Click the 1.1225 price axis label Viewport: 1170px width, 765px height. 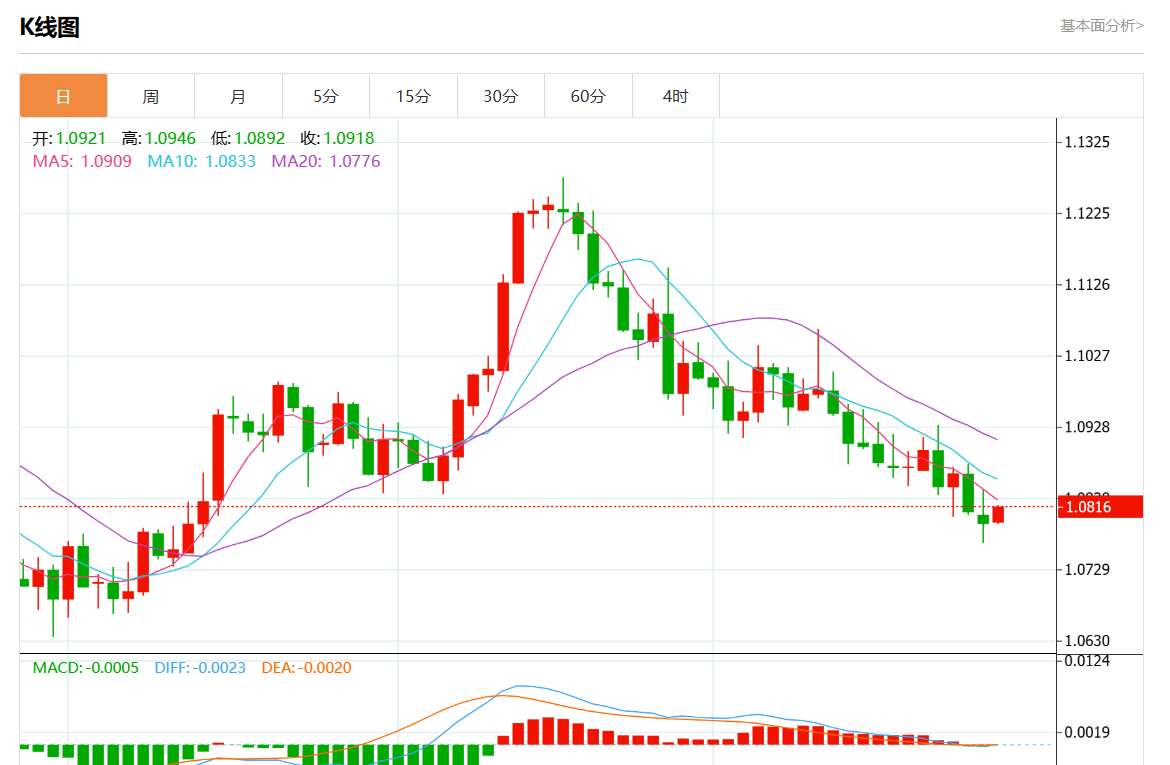(x=1087, y=213)
